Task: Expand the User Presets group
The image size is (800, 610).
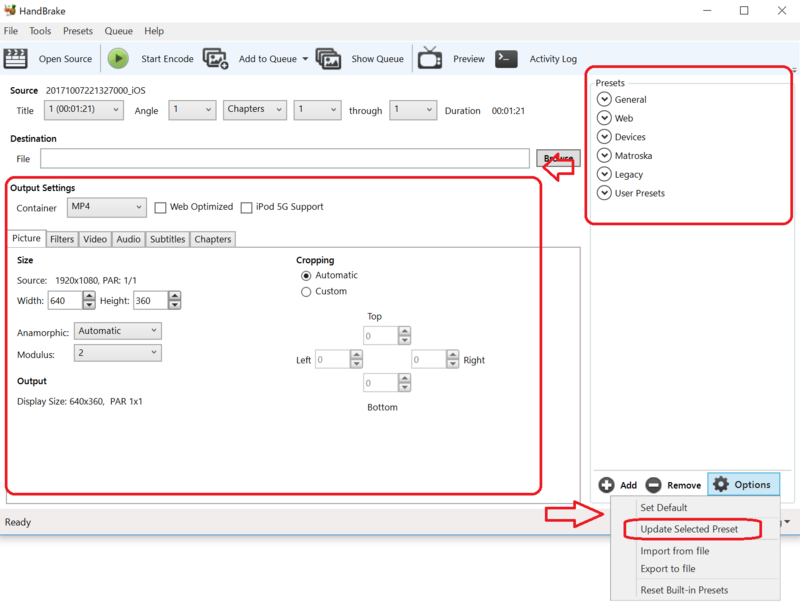Action: [604, 193]
